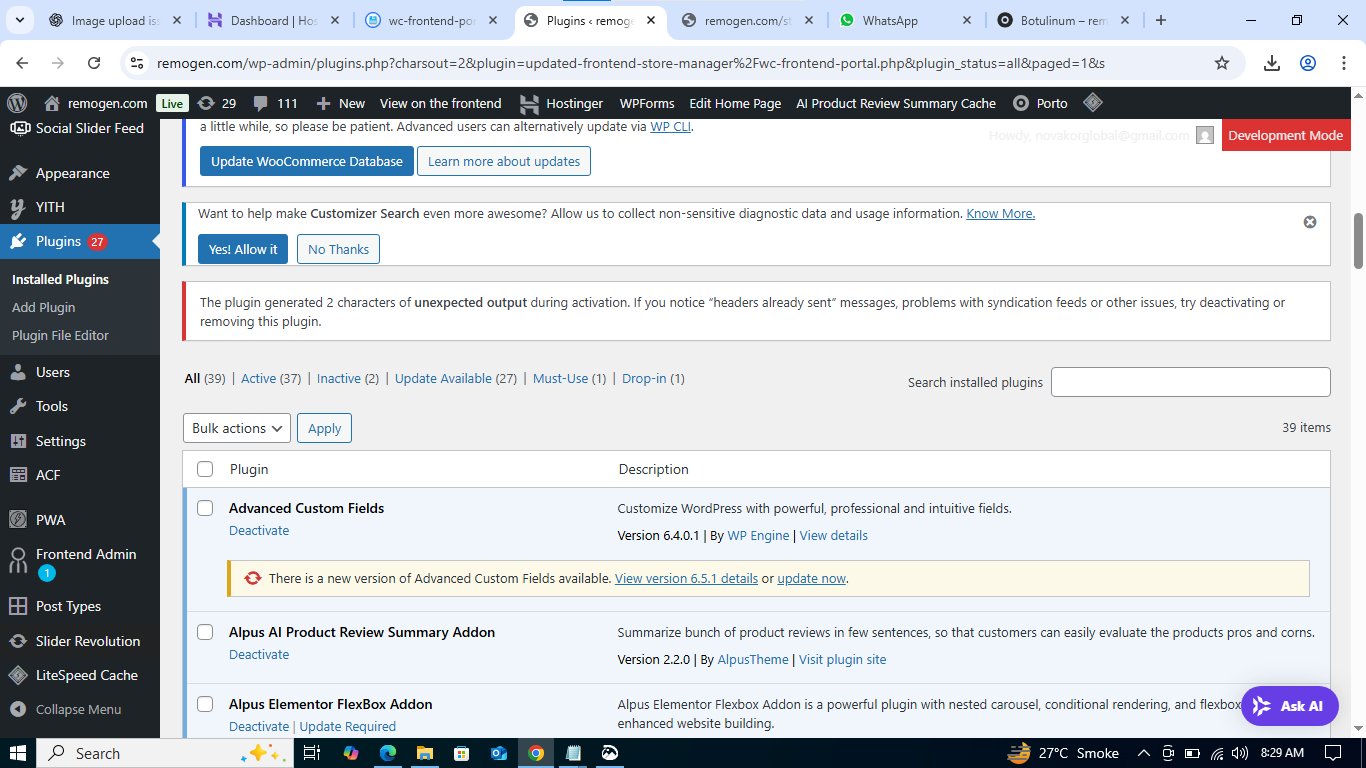Toggle the select-all plugins checkbox
This screenshot has height=768, width=1366.
pyautogui.click(x=205, y=469)
